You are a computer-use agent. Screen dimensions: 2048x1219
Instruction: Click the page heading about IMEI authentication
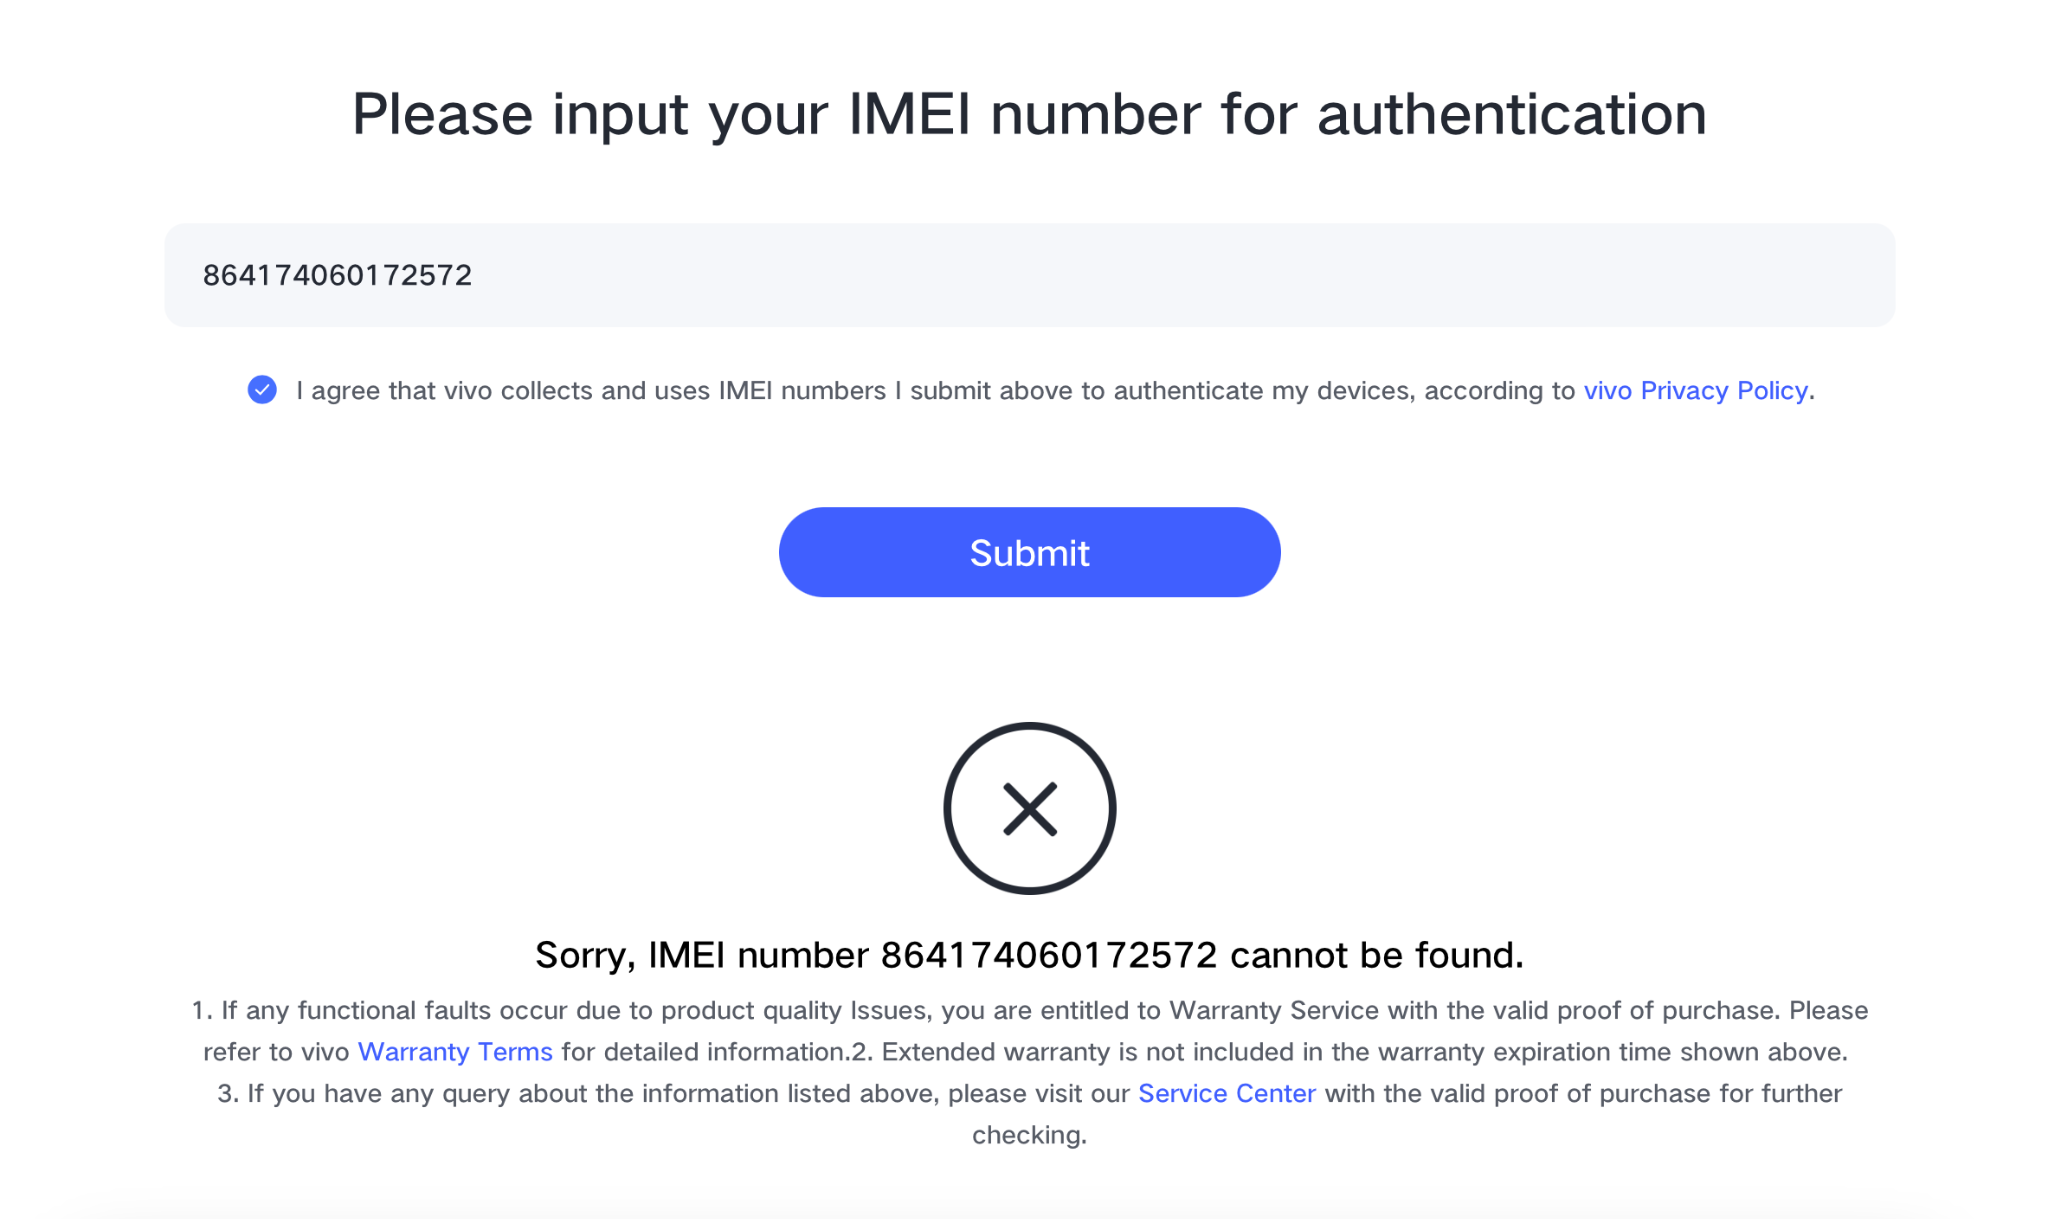[1029, 114]
